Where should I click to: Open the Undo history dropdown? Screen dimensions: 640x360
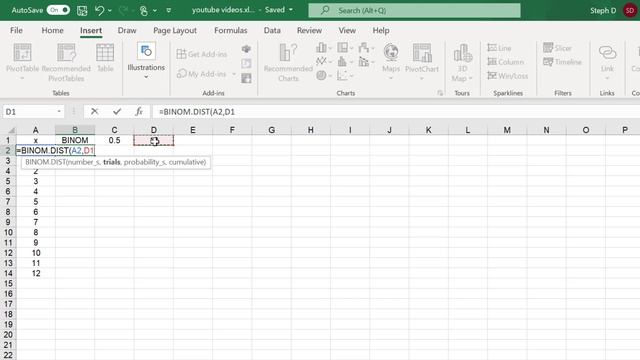(x=110, y=11)
